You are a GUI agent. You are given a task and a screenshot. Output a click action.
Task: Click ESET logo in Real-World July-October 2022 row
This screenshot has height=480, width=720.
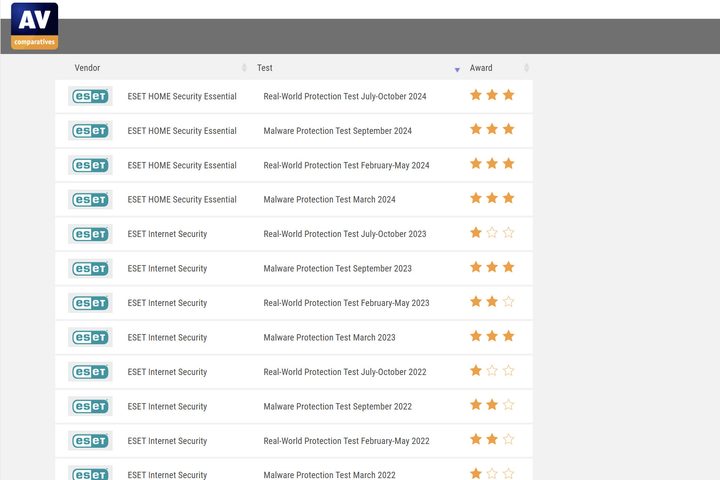(x=90, y=372)
